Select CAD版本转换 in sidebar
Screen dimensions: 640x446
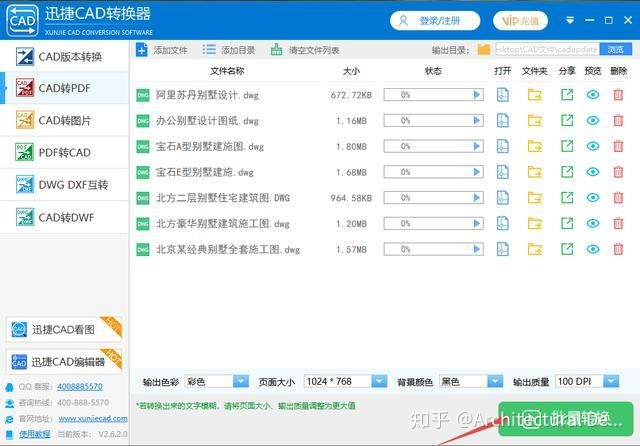pyautogui.click(x=64, y=56)
